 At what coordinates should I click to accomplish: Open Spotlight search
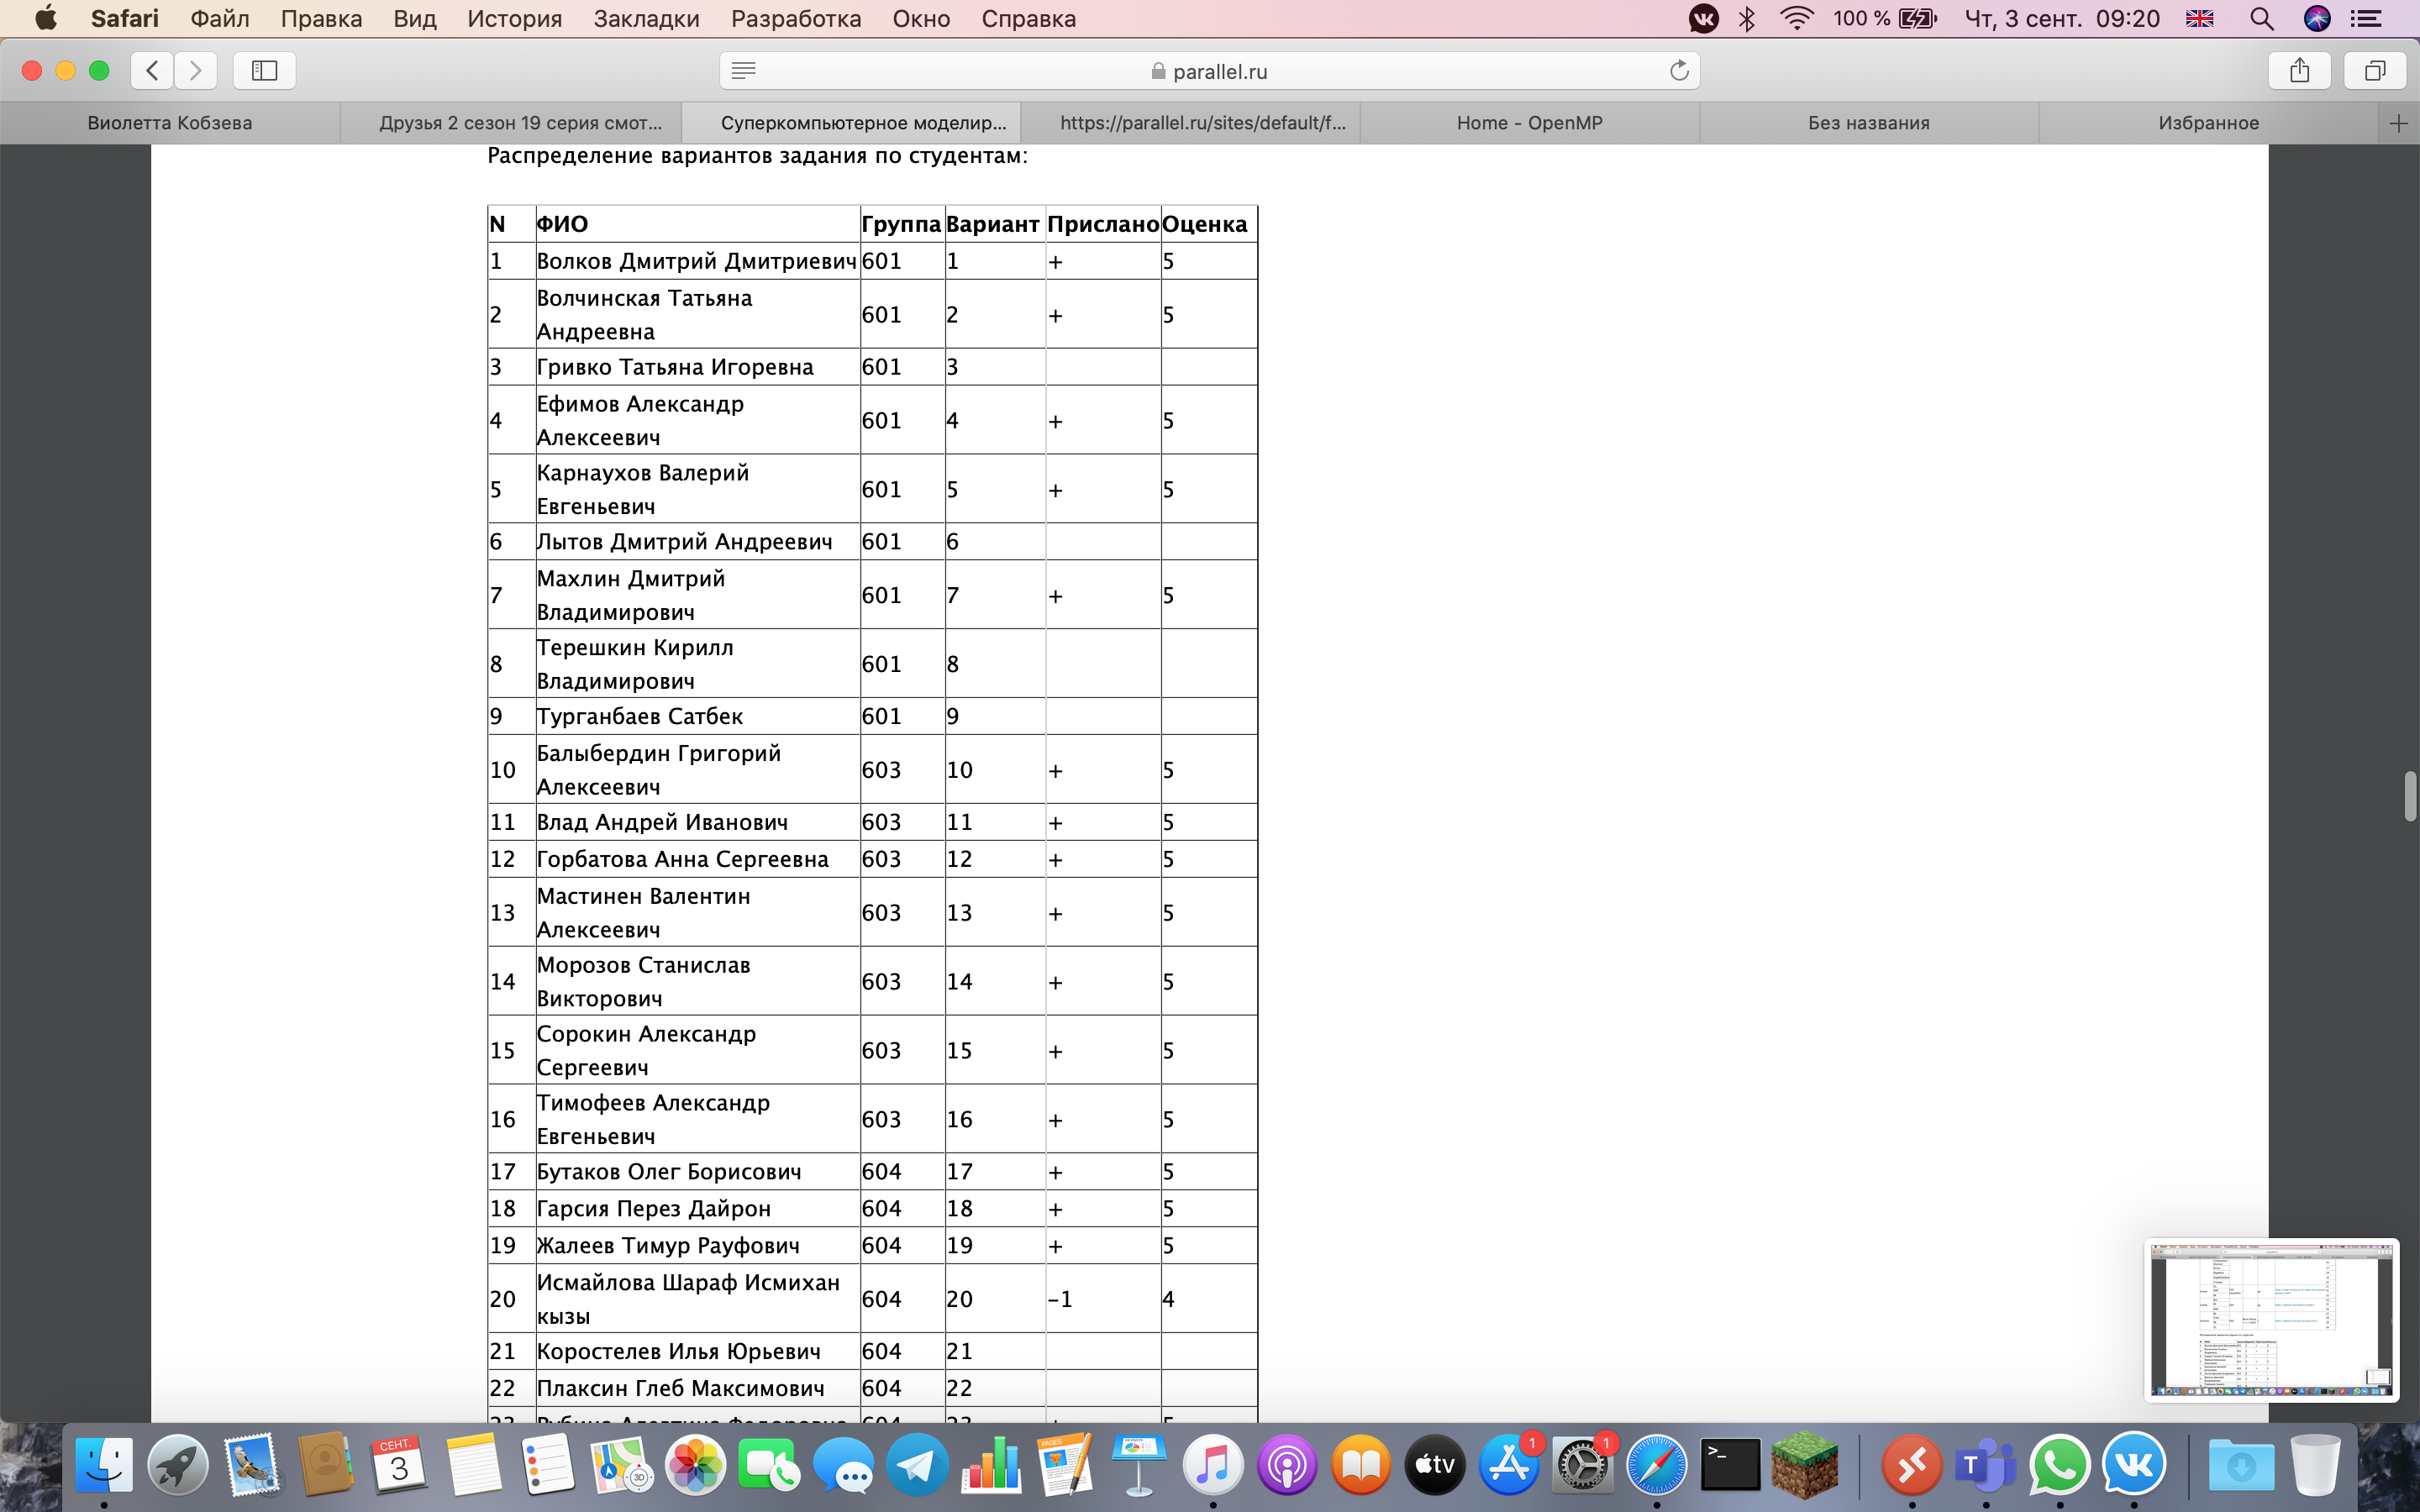click(2262, 18)
